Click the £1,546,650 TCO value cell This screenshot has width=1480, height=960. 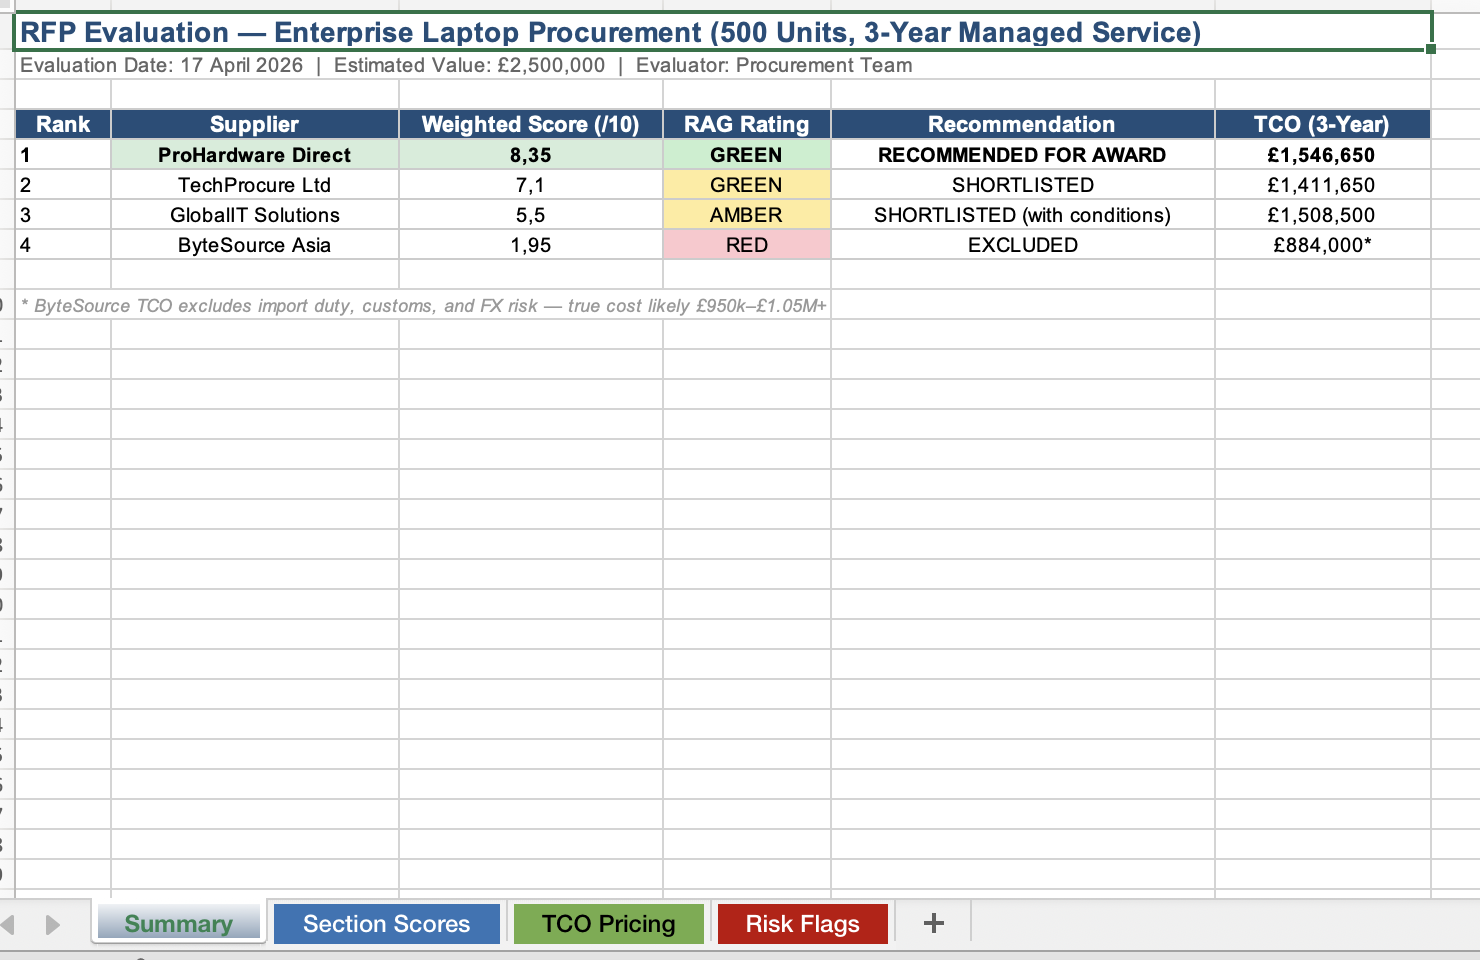1322,155
